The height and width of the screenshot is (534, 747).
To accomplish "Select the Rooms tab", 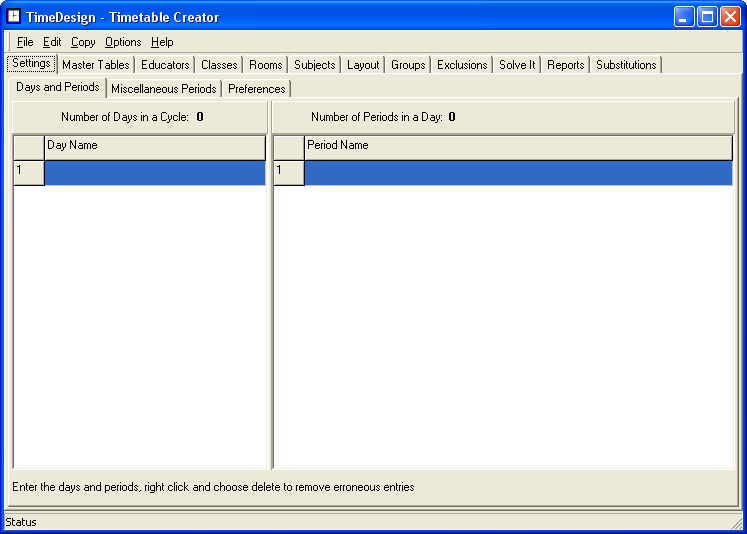I will 266,65.
